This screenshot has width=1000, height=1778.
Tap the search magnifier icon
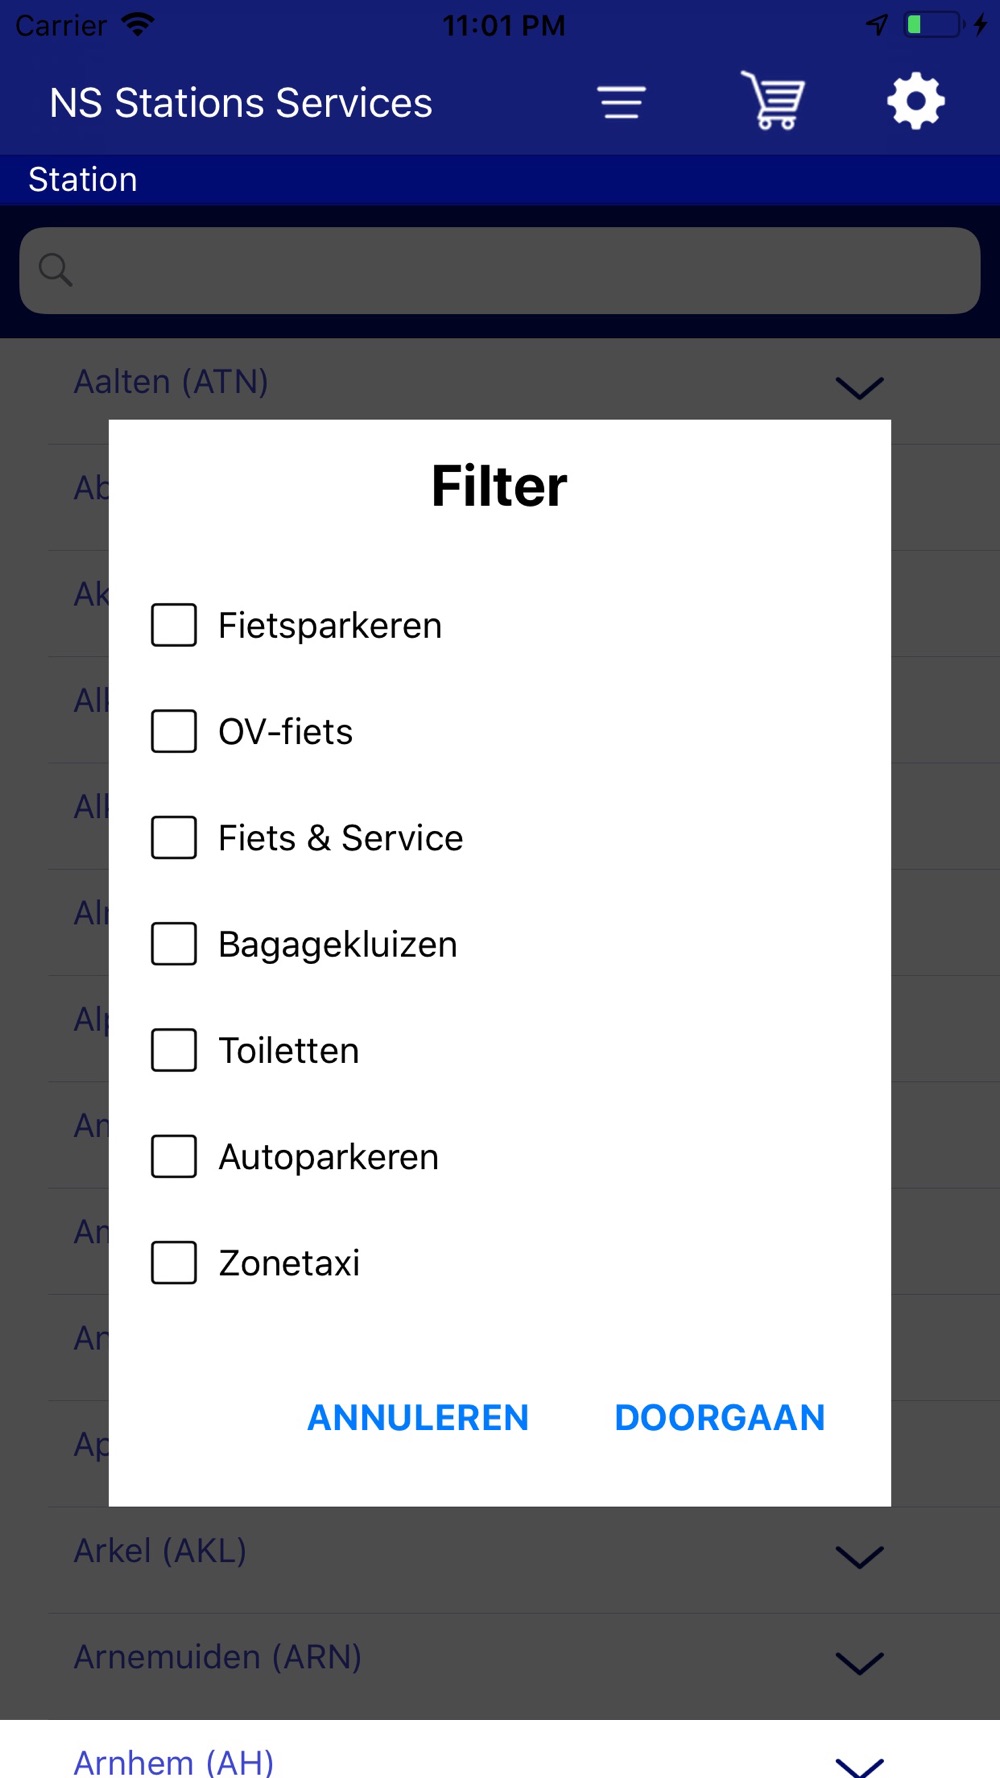pos(55,270)
